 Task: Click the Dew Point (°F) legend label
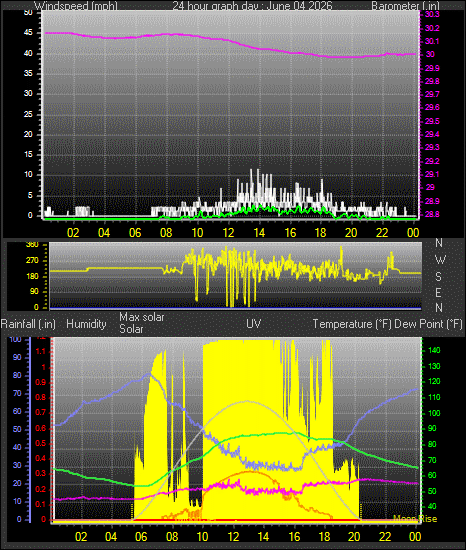point(428,324)
